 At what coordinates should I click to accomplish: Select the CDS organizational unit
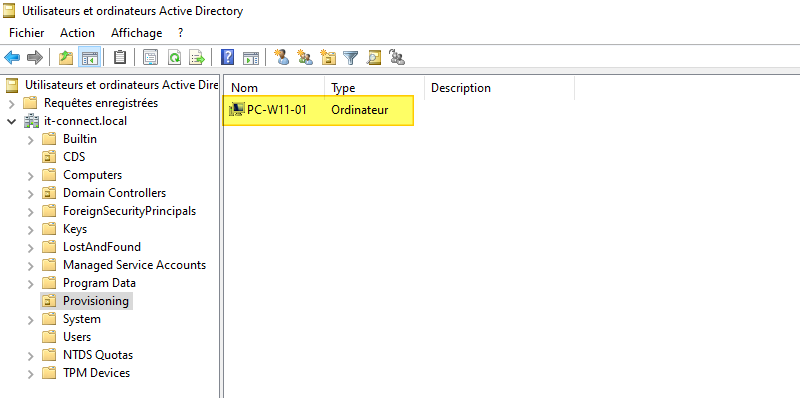[74, 157]
